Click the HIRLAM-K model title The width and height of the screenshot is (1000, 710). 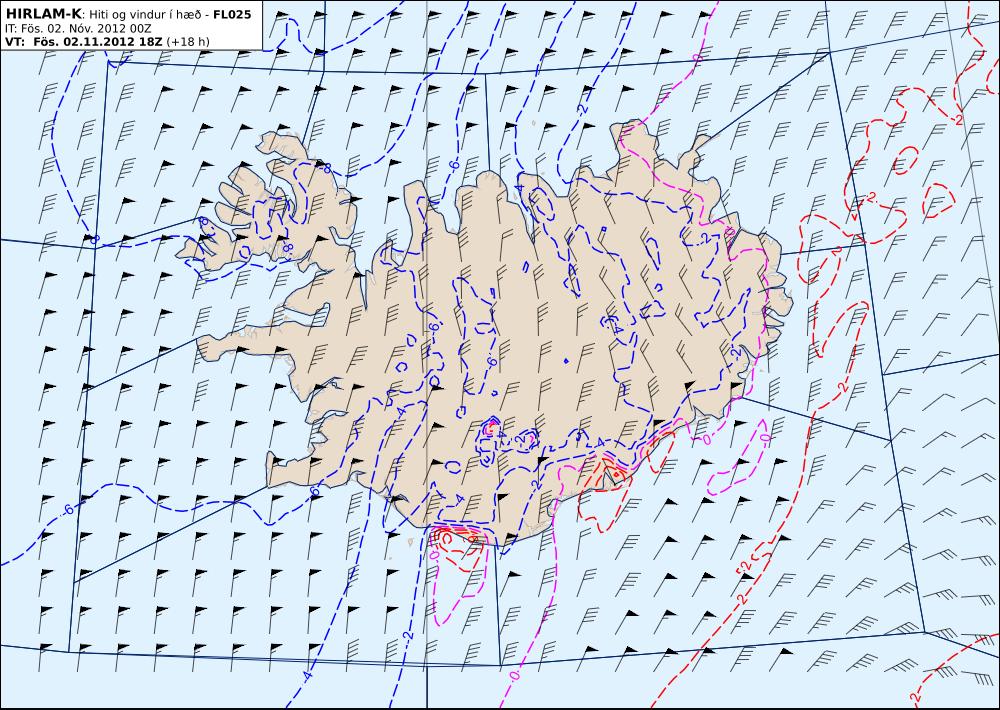[x=43, y=14]
